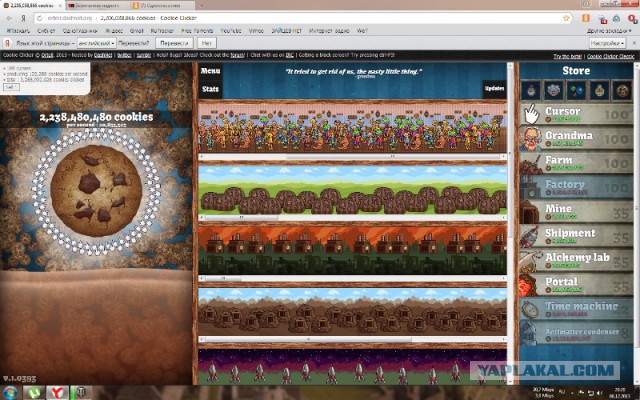Open Настройки translation settings dropdown

(607, 43)
